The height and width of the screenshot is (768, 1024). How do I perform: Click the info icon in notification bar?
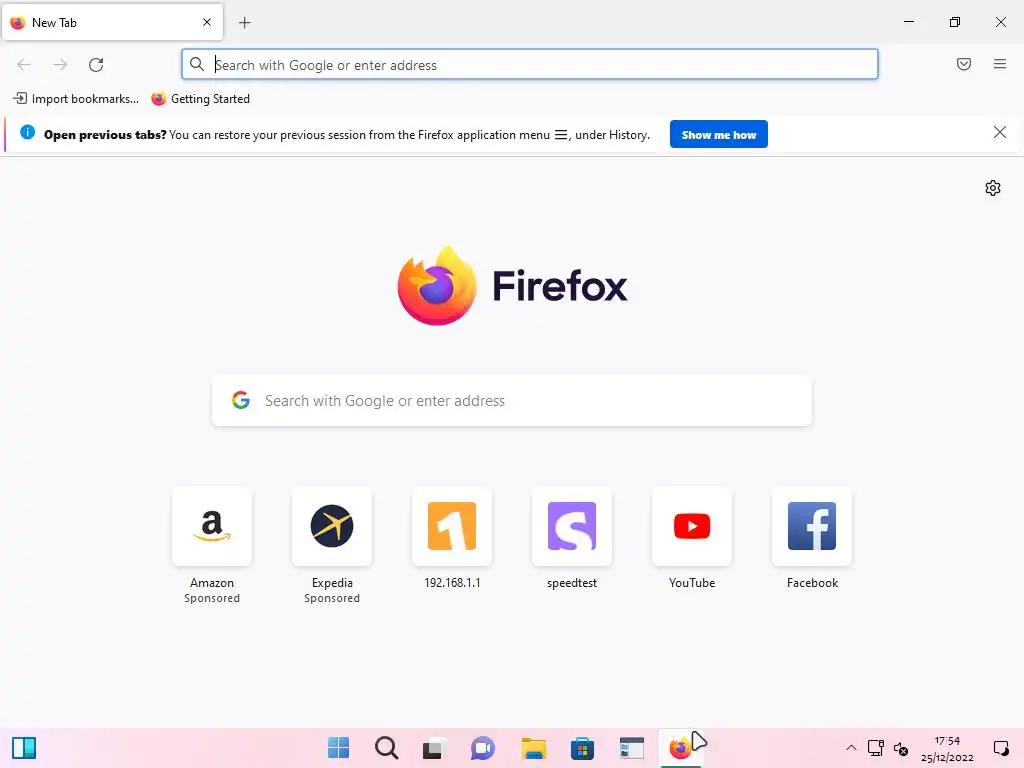(x=27, y=133)
